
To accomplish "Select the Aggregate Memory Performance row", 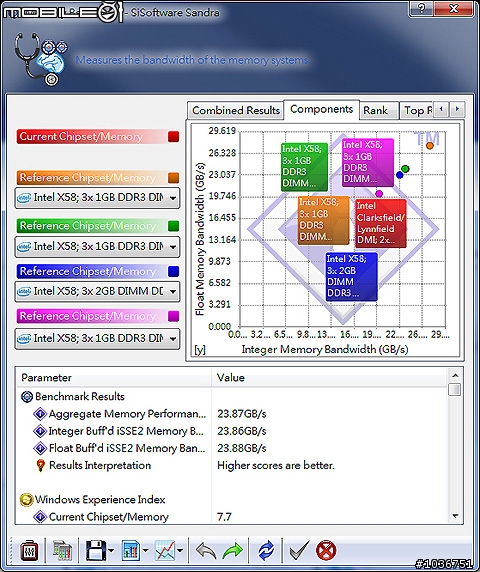I will (232, 414).
